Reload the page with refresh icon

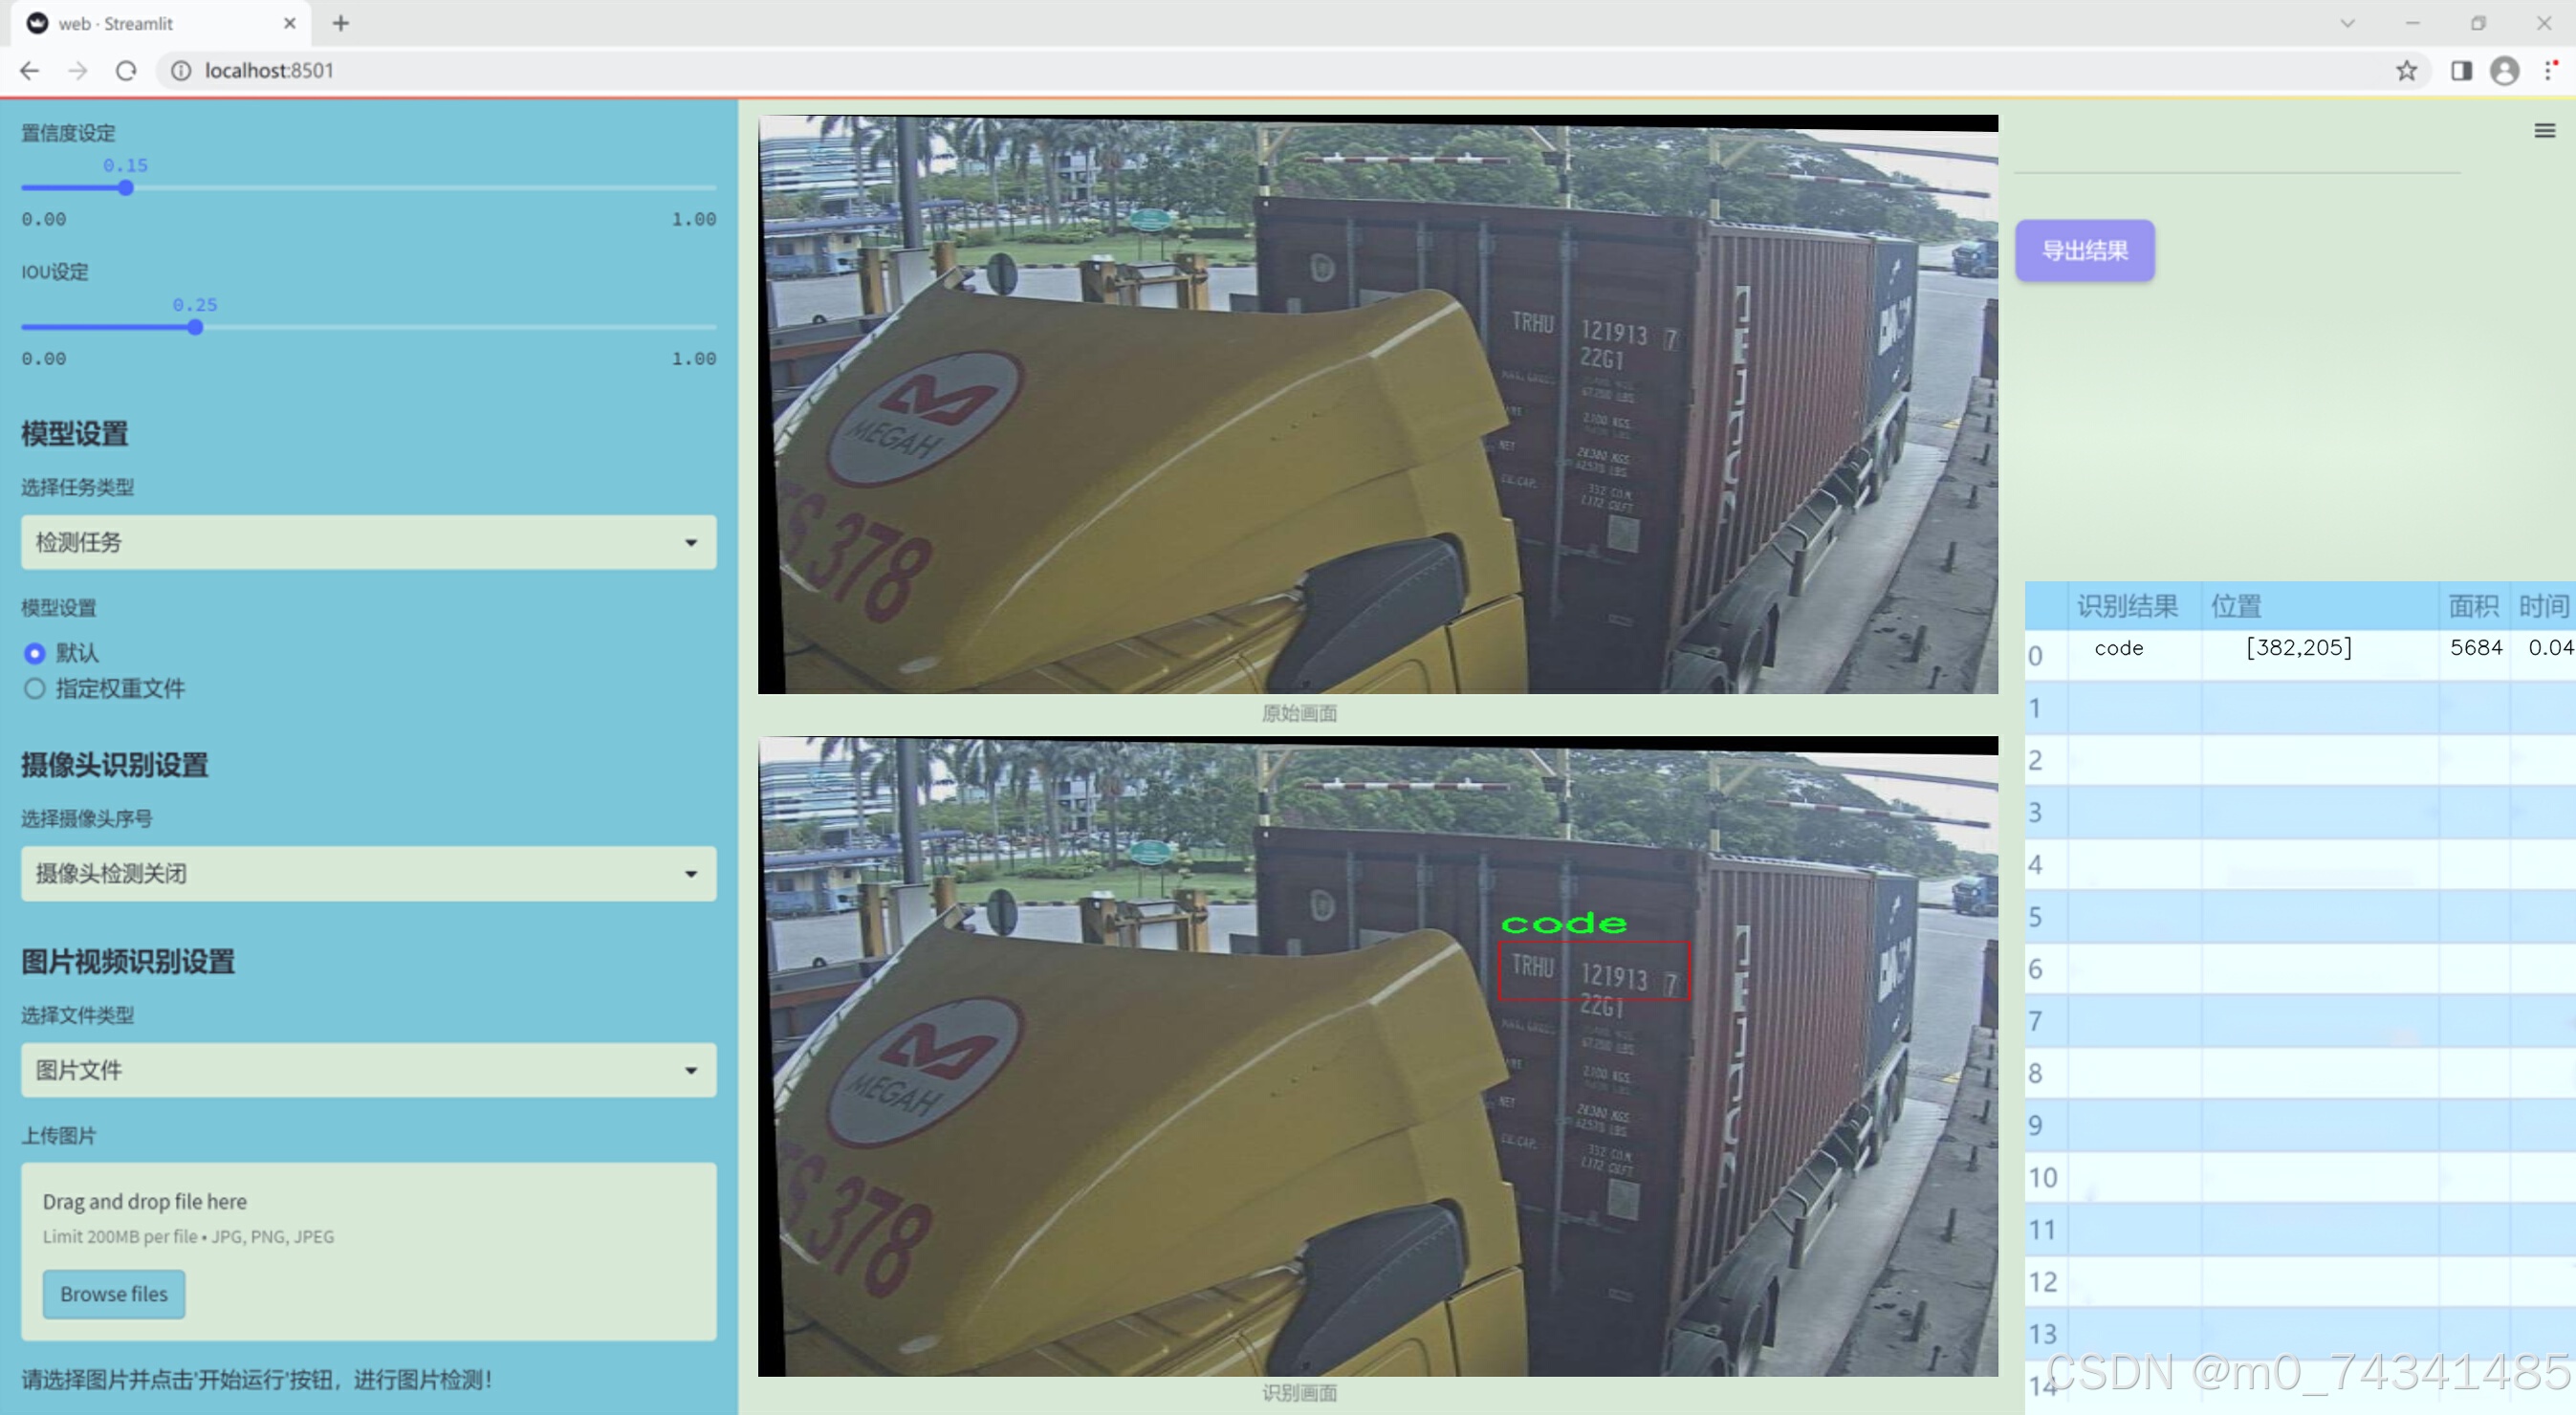[126, 71]
